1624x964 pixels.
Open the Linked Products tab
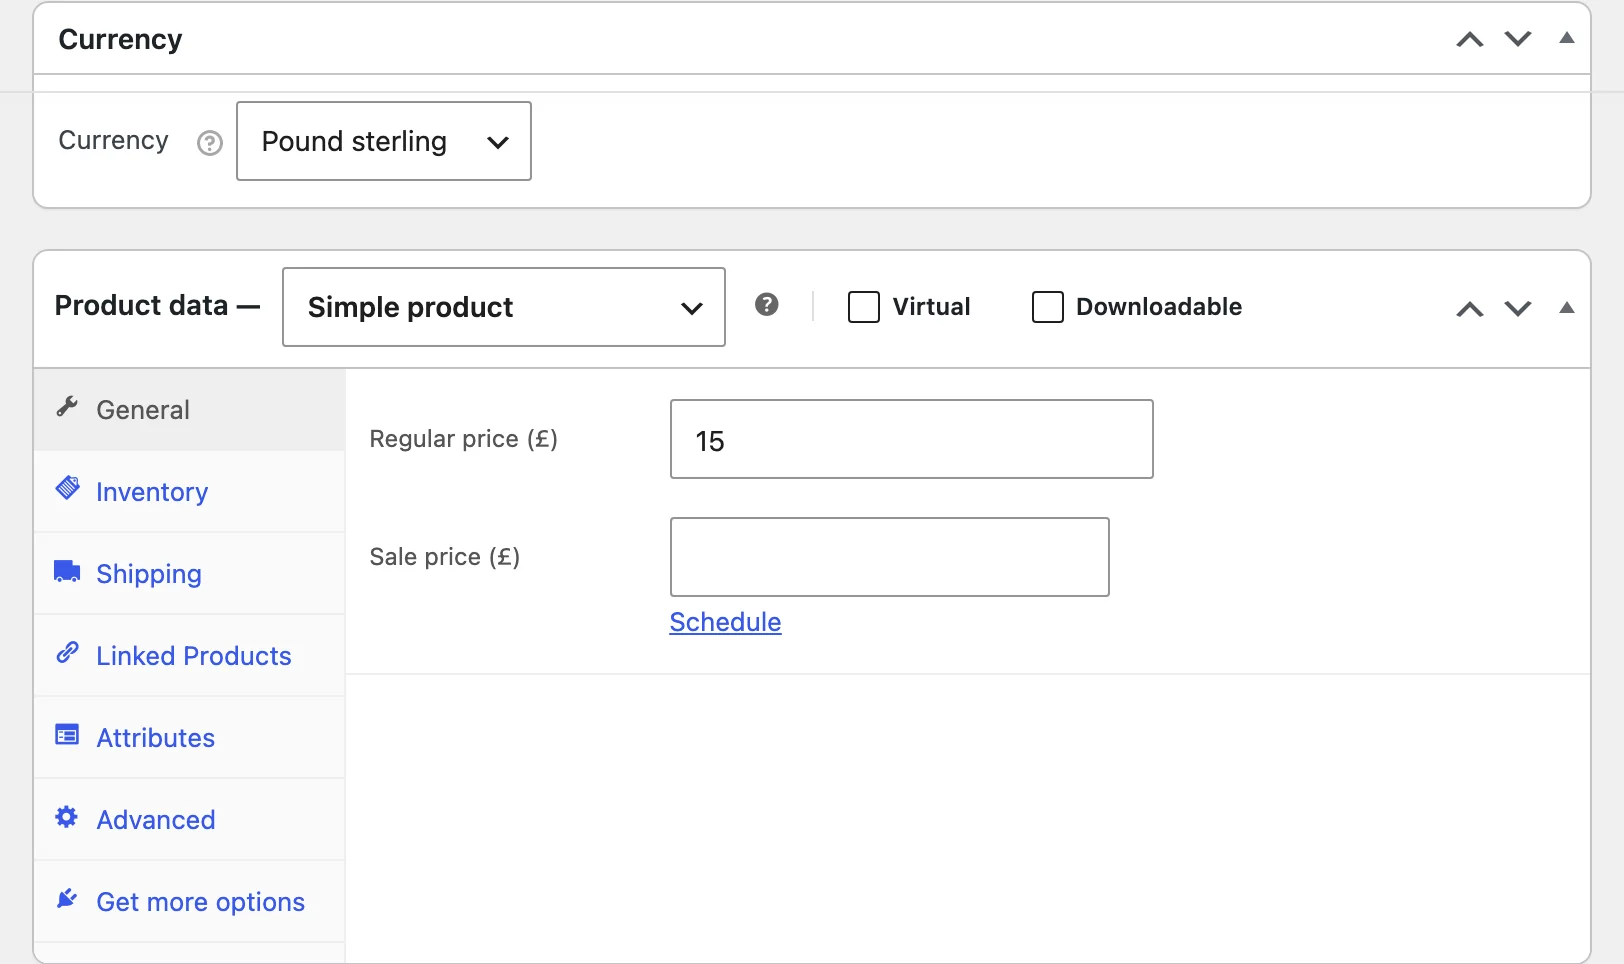tap(190, 656)
